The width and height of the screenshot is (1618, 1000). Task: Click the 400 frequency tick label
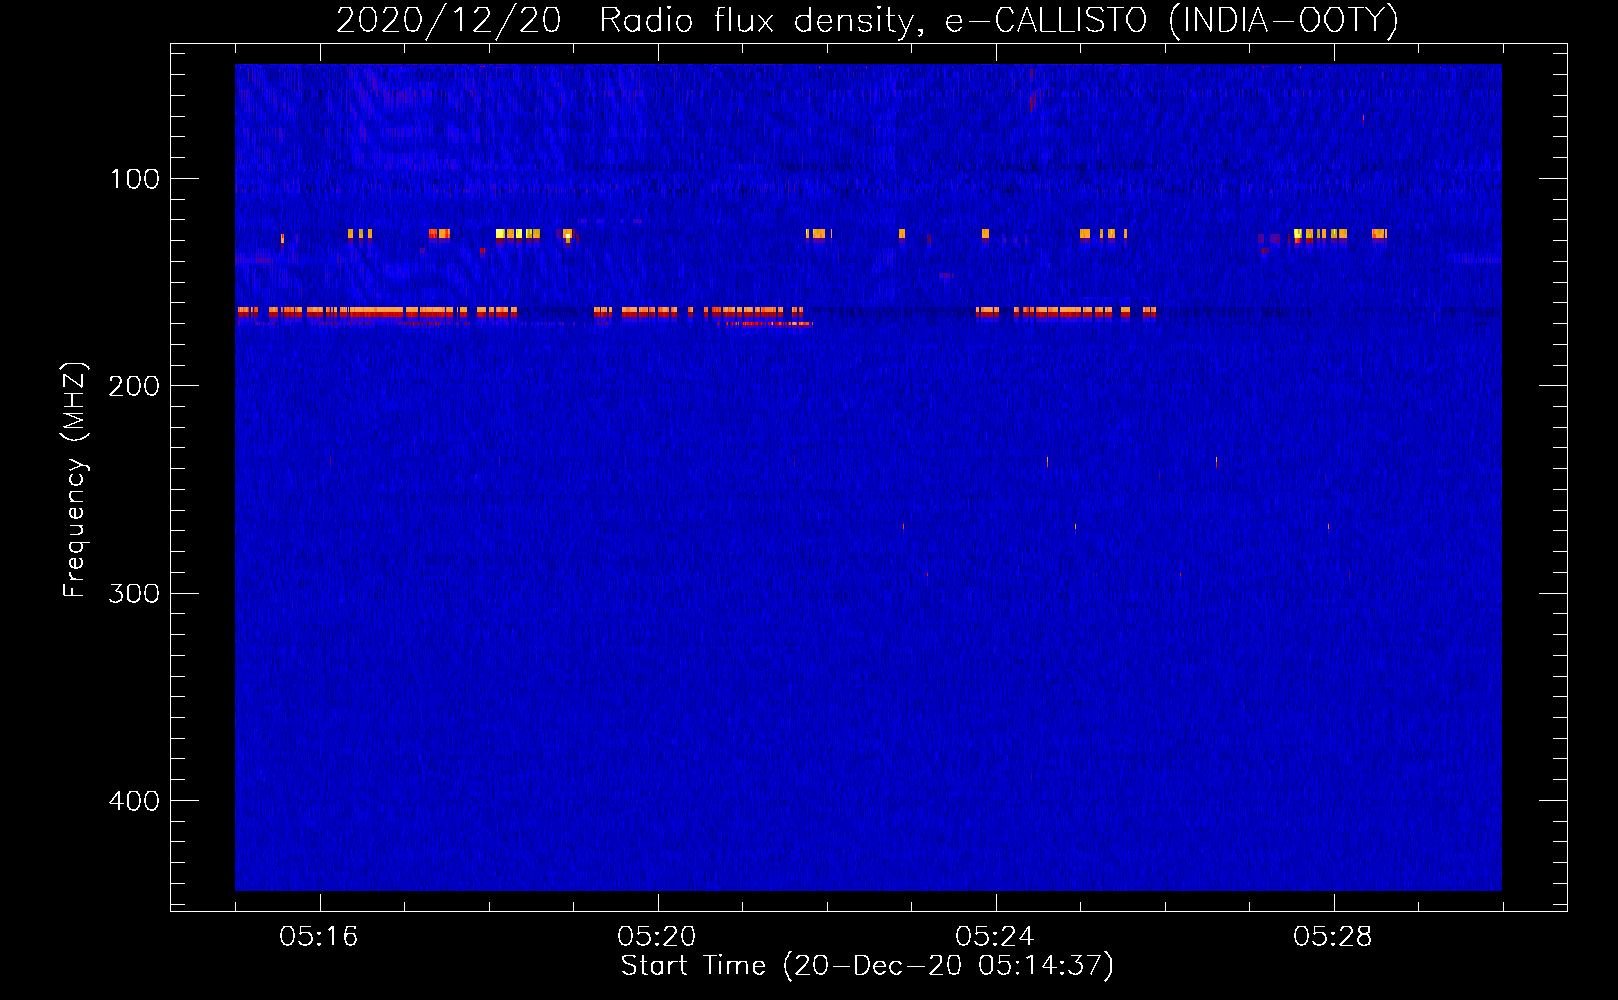134,801
